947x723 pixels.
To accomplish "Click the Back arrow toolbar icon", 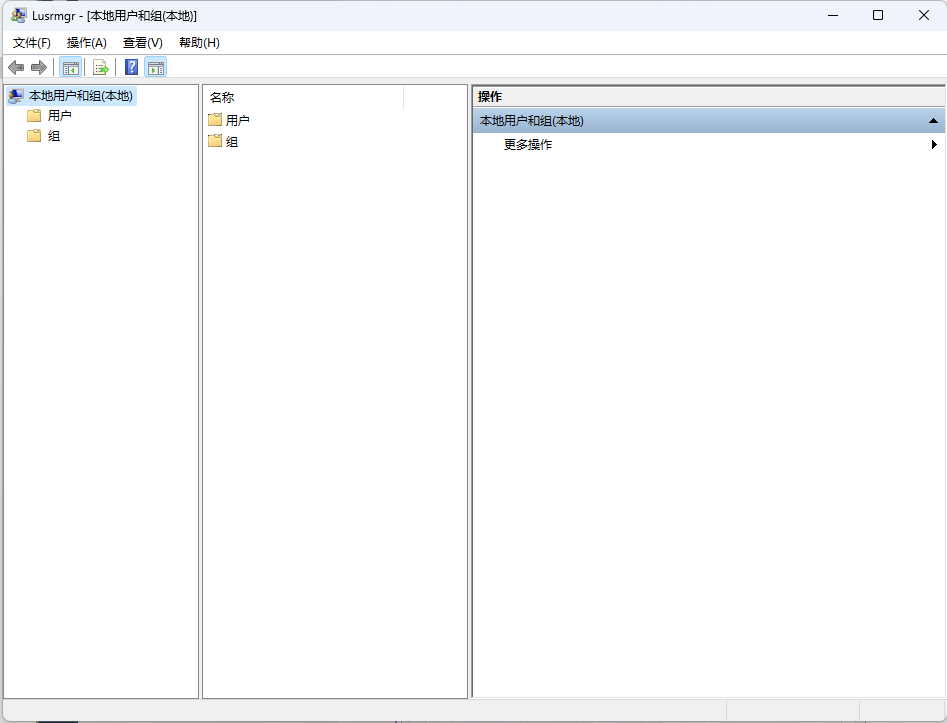I will point(16,67).
